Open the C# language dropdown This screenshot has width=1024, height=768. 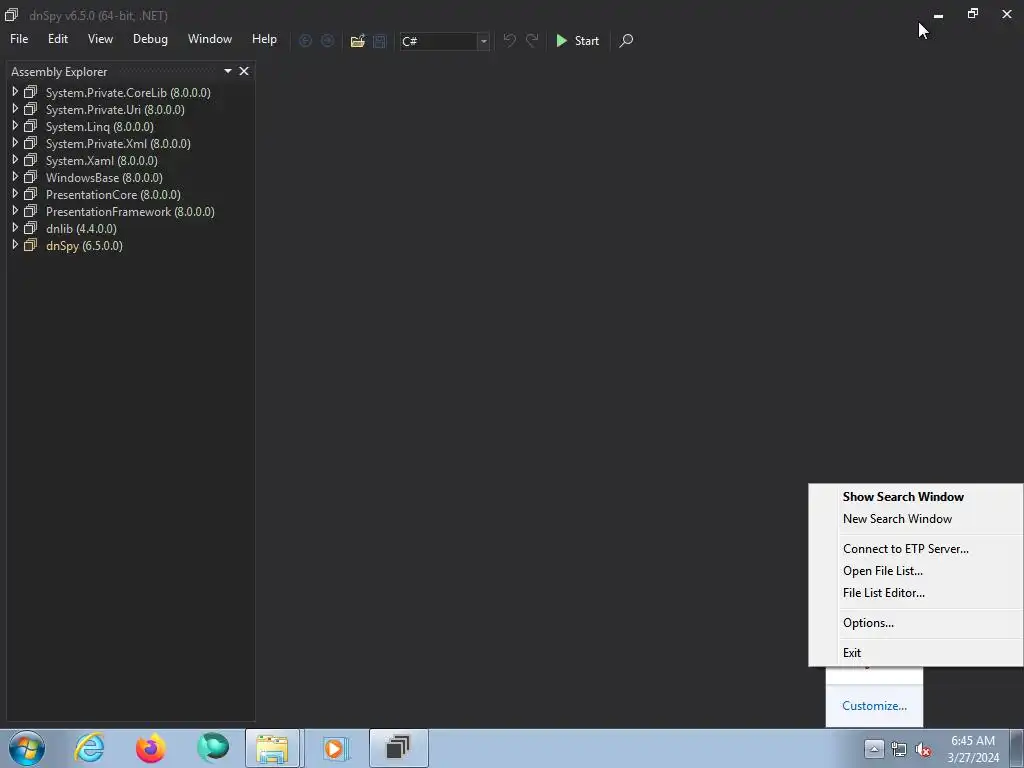tap(483, 41)
